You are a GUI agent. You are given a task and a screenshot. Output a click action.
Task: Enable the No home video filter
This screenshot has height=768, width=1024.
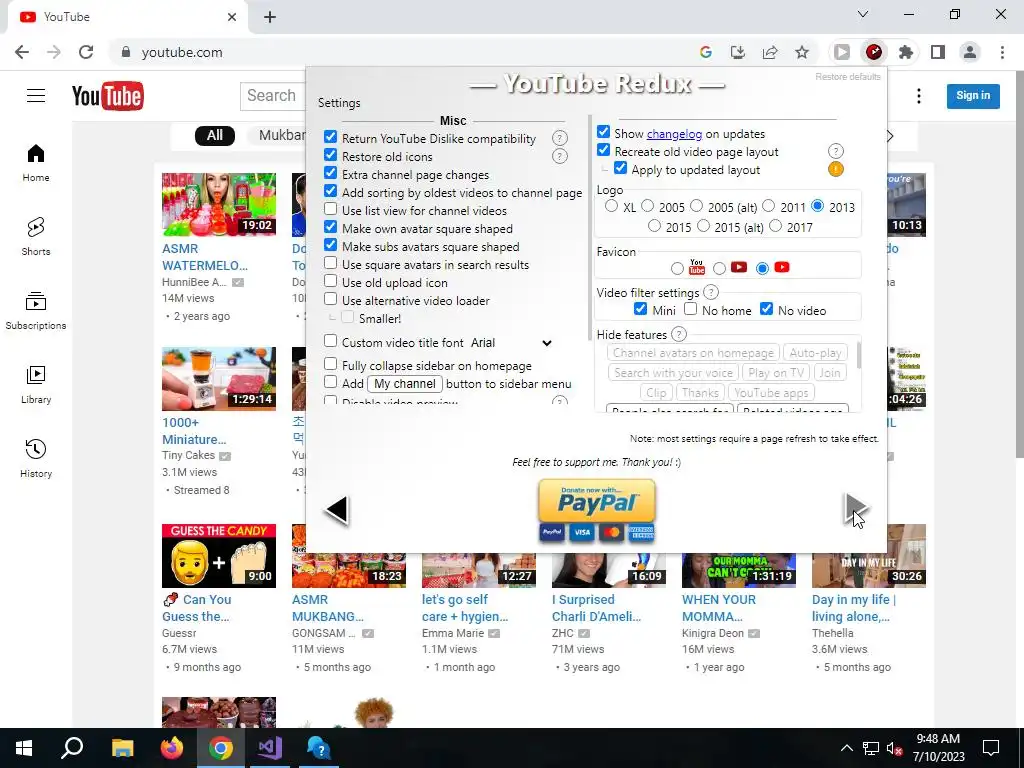click(x=690, y=308)
